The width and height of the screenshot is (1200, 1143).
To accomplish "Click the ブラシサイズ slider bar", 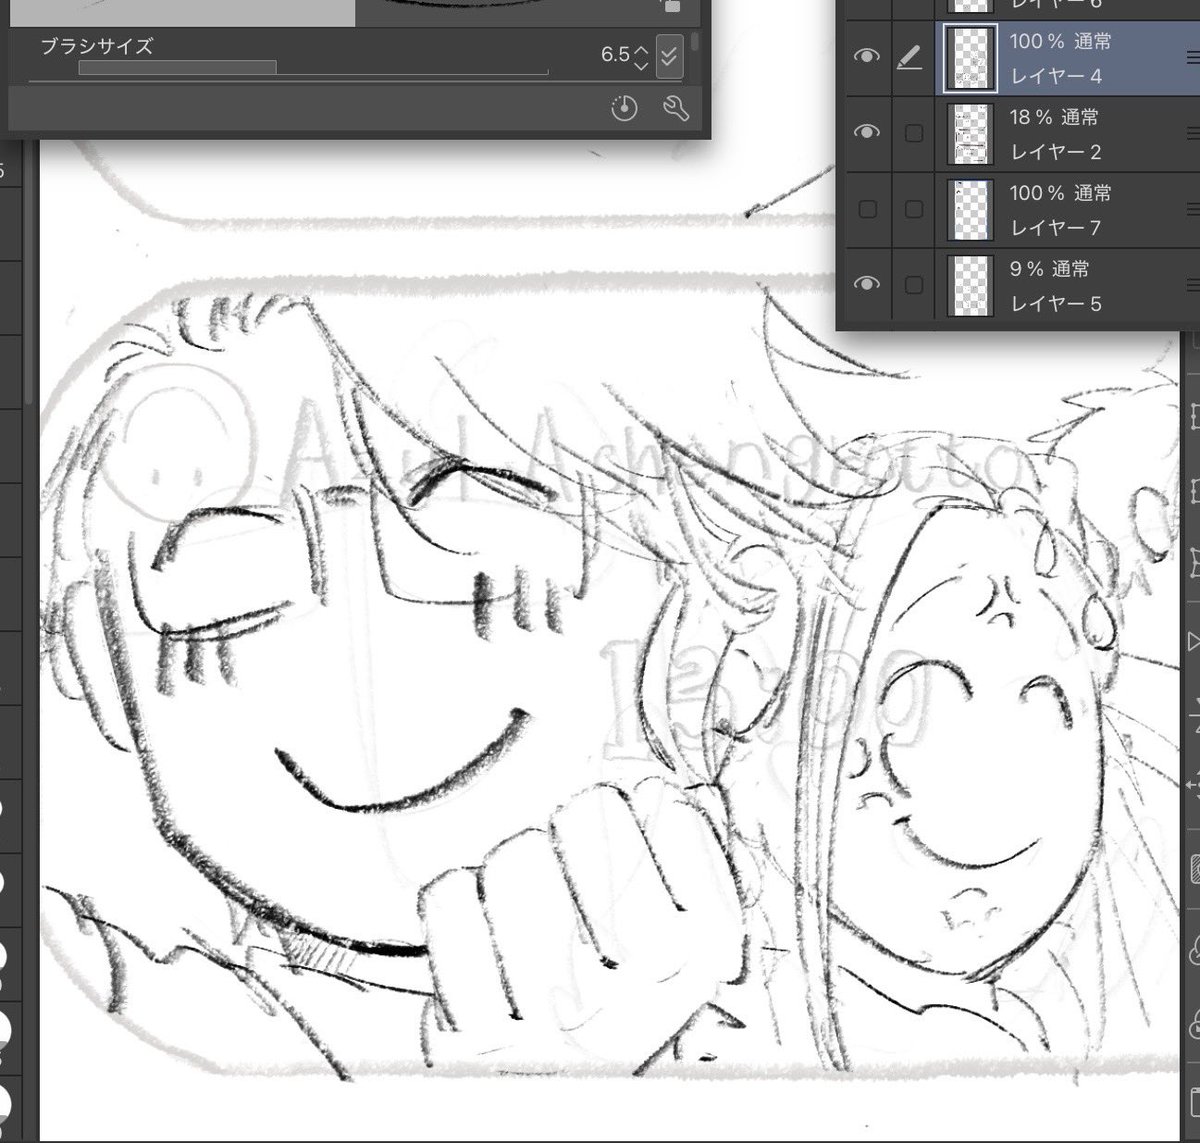I will pos(313,69).
